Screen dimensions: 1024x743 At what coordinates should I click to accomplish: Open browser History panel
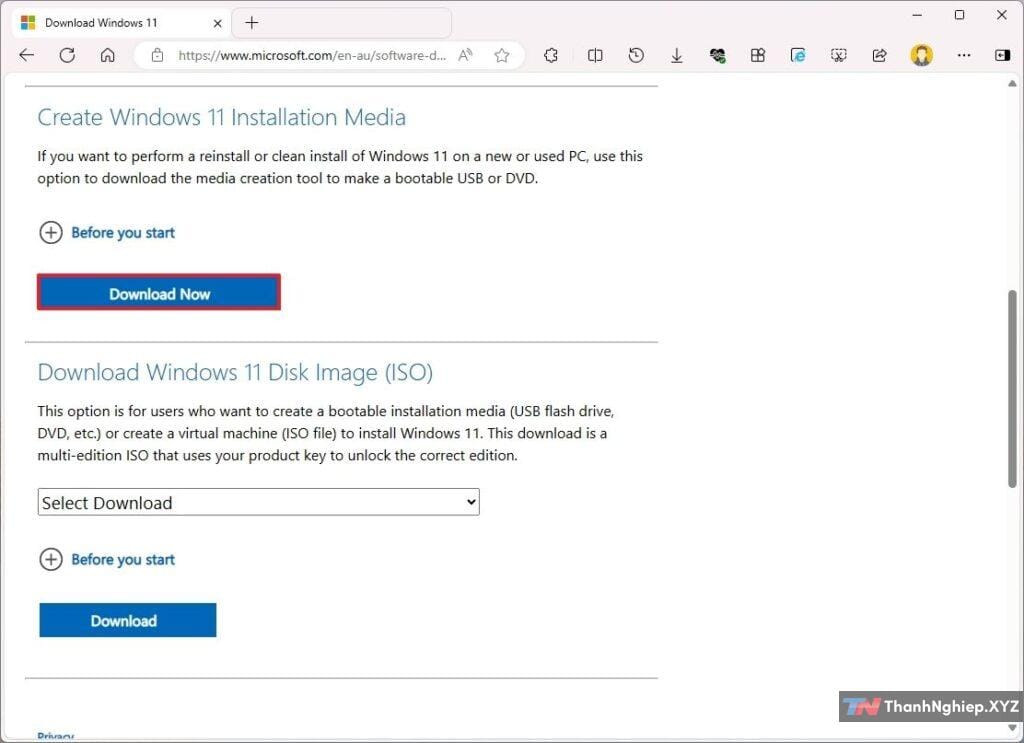[x=636, y=55]
